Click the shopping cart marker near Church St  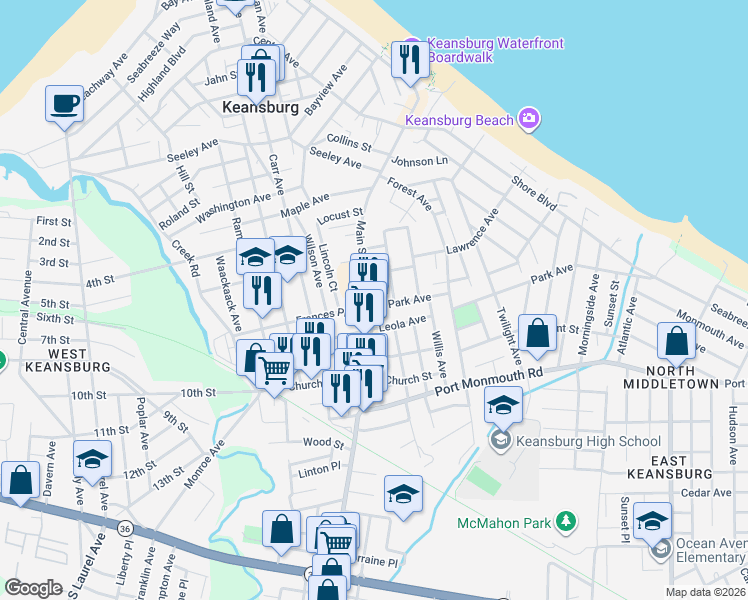click(x=274, y=371)
